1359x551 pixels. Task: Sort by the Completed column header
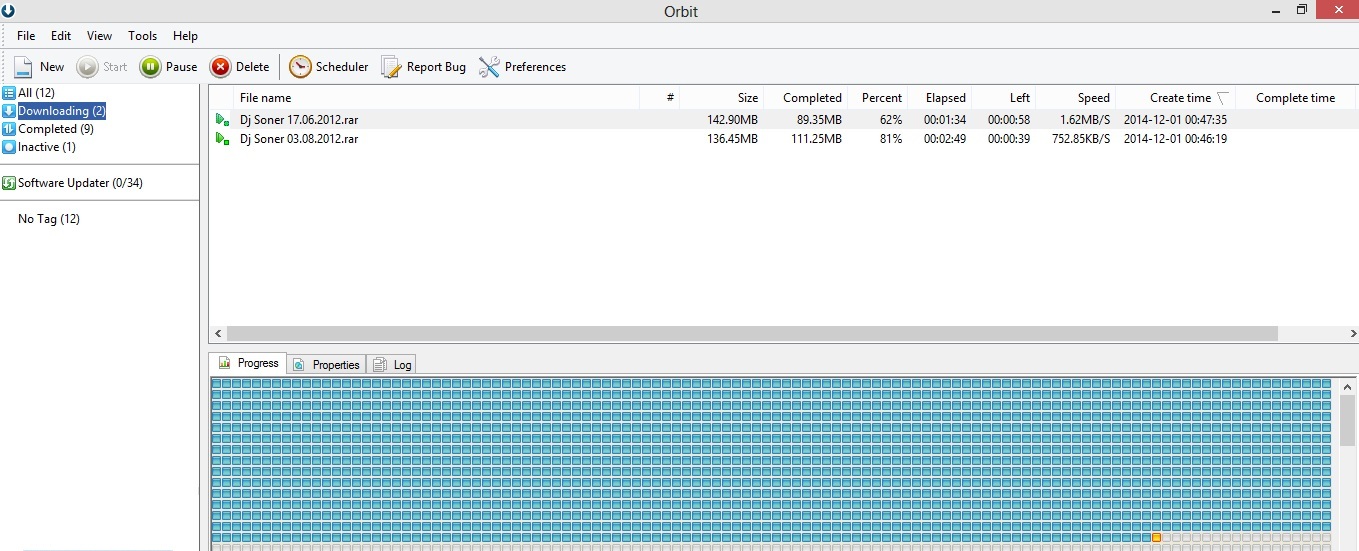tap(805, 98)
